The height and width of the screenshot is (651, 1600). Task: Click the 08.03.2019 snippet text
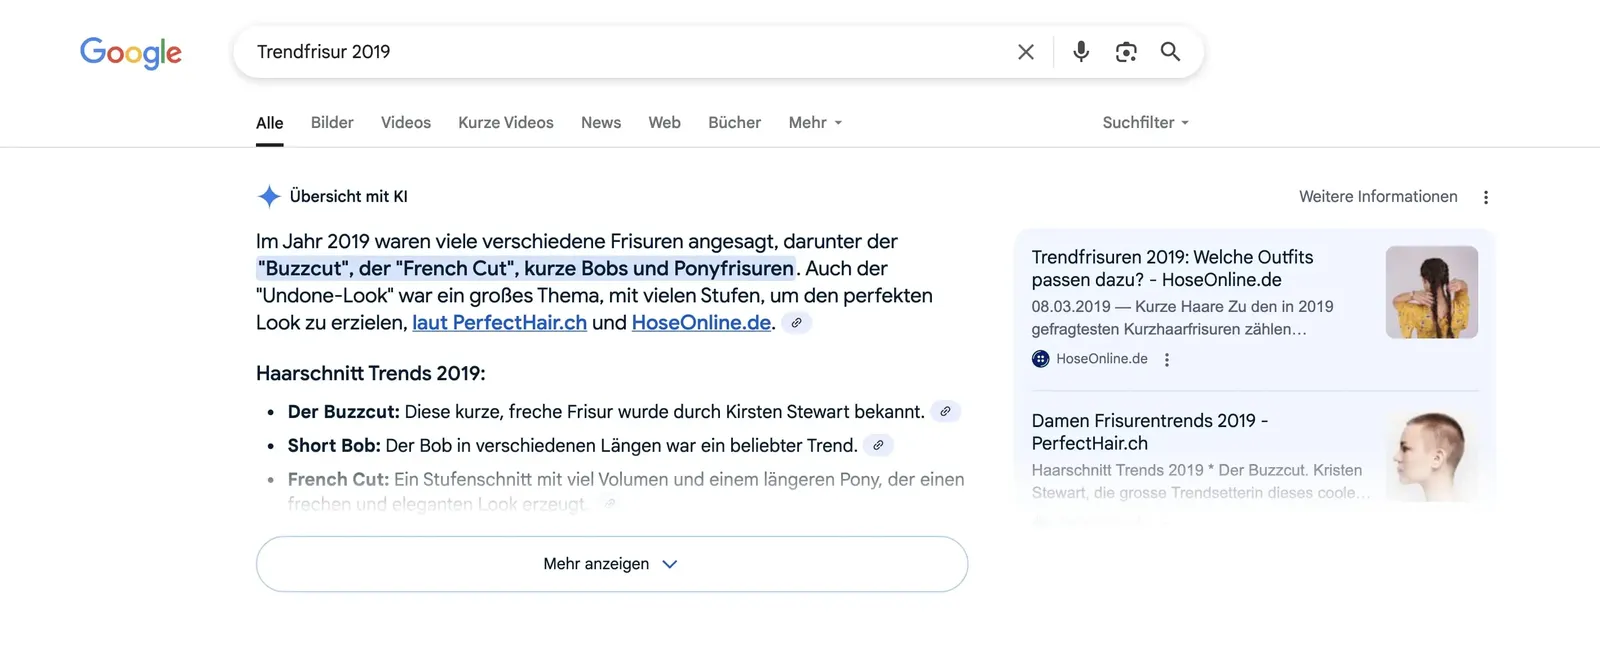(1183, 318)
